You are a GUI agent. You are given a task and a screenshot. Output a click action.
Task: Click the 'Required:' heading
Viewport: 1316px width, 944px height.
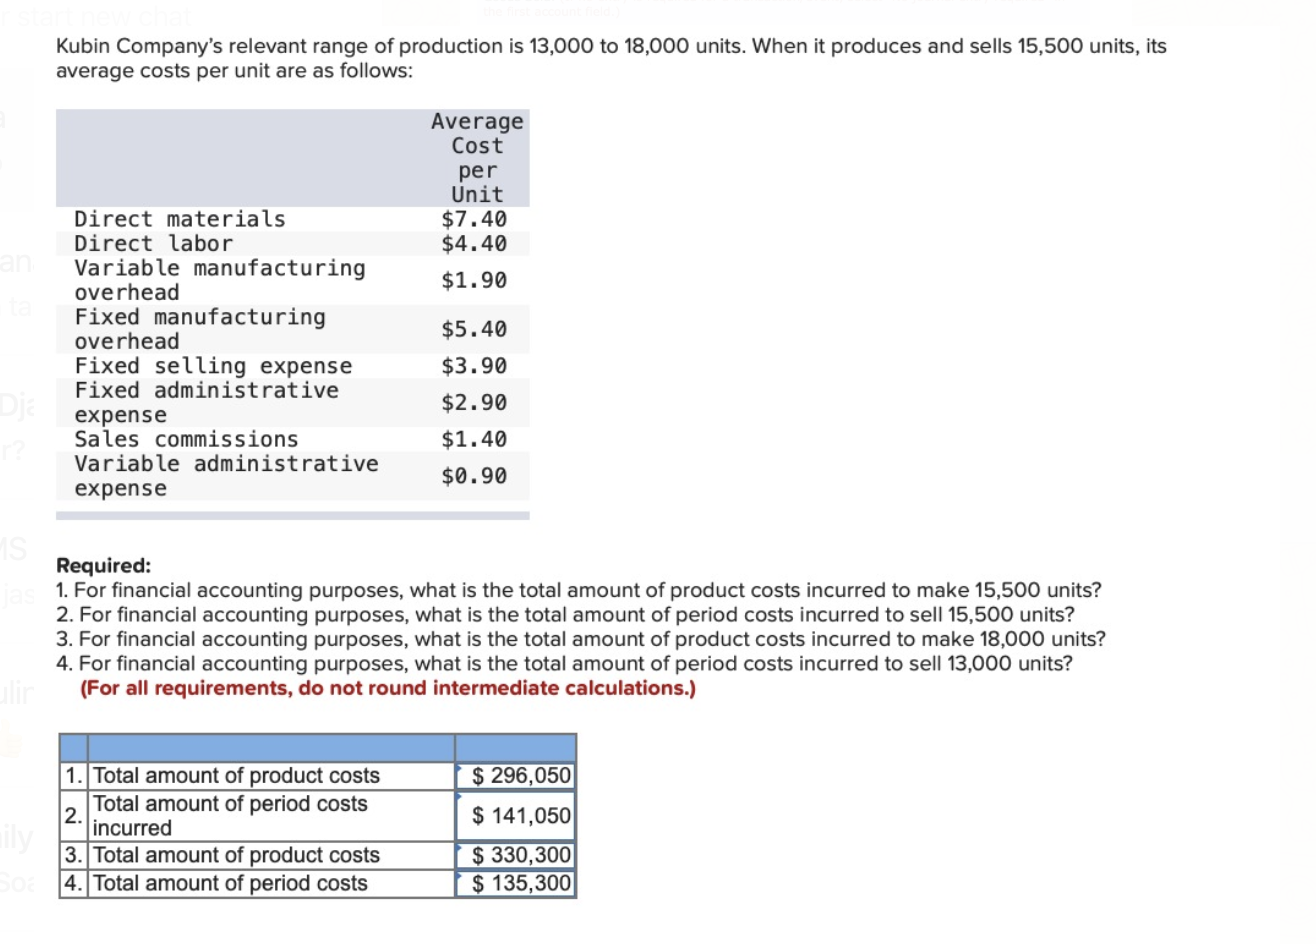tap(104, 566)
